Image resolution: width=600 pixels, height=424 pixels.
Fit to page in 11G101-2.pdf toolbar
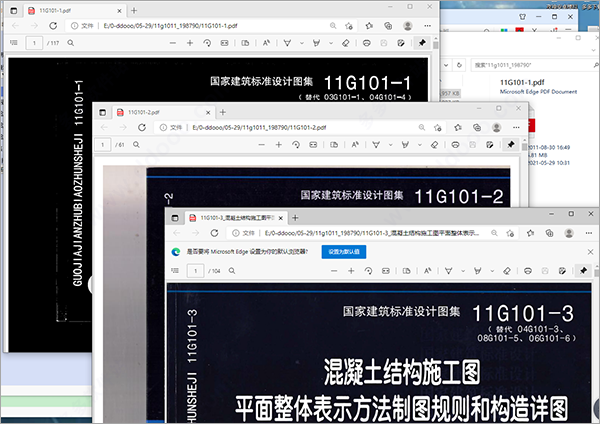click(313, 145)
